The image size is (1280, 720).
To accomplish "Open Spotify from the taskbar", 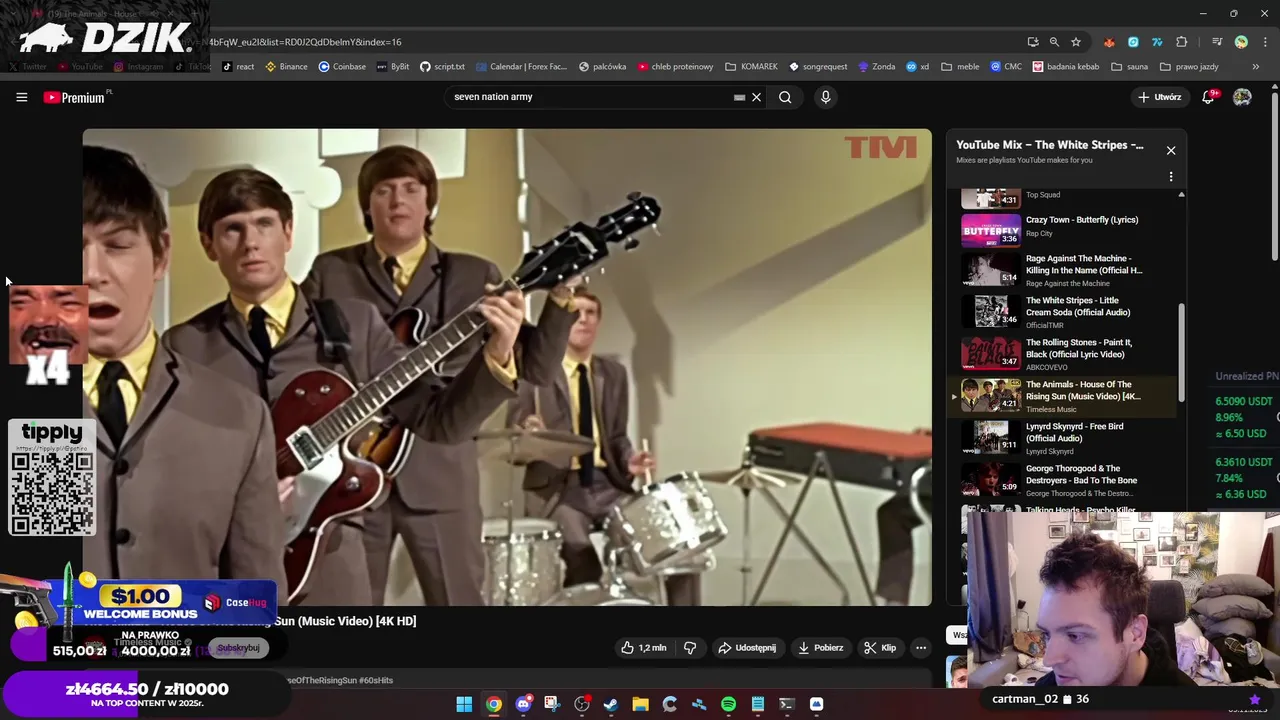I will click(728, 704).
